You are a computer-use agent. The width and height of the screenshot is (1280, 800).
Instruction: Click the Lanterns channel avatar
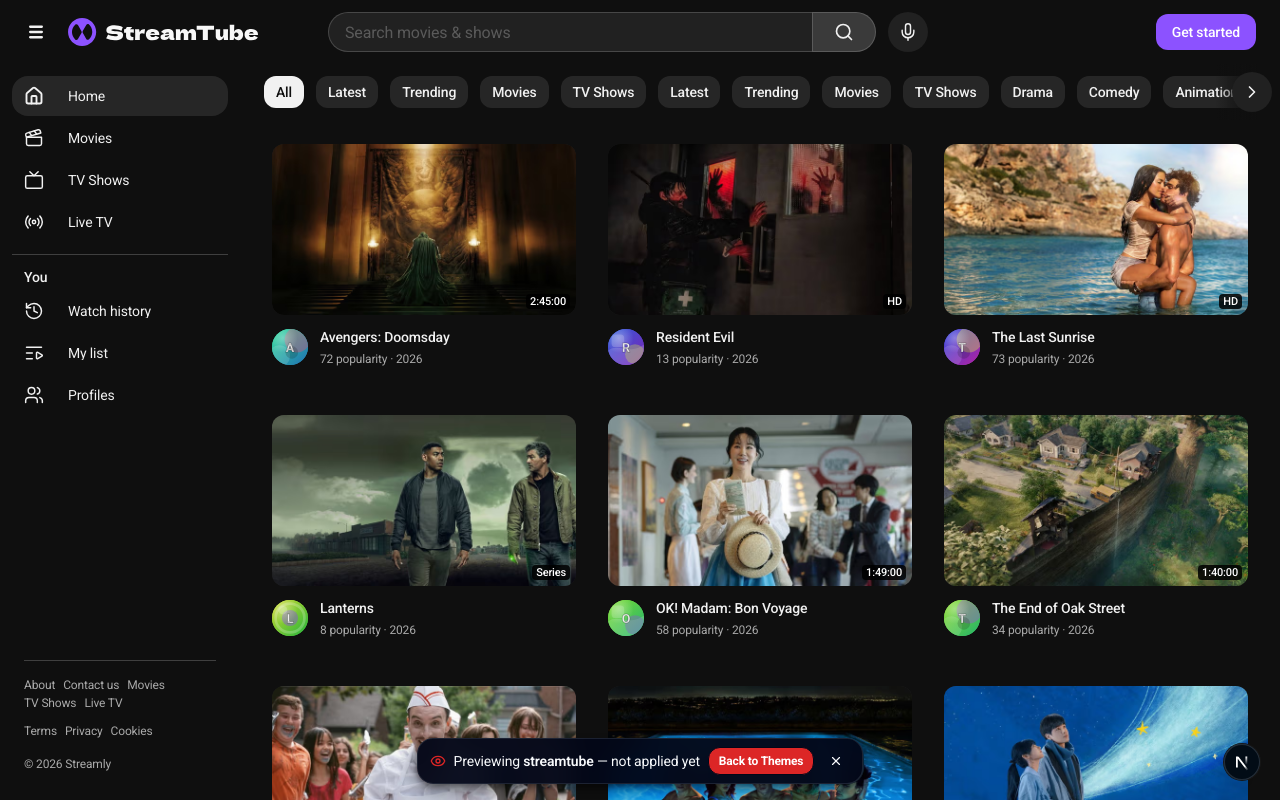[x=290, y=618]
